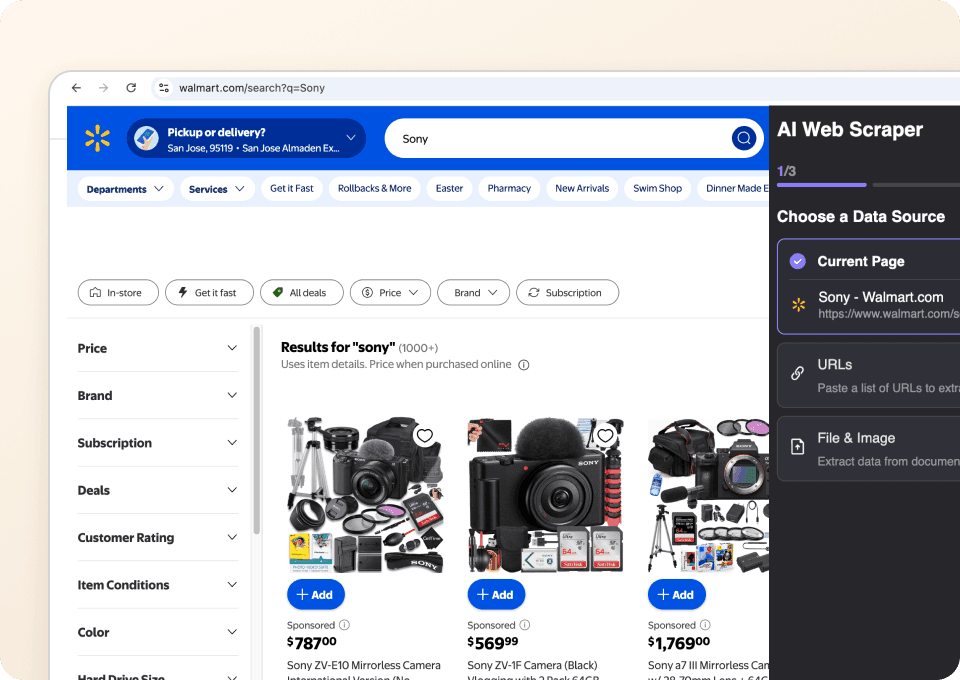
Task: Click the Walmart spark logo
Action: point(97,138)
